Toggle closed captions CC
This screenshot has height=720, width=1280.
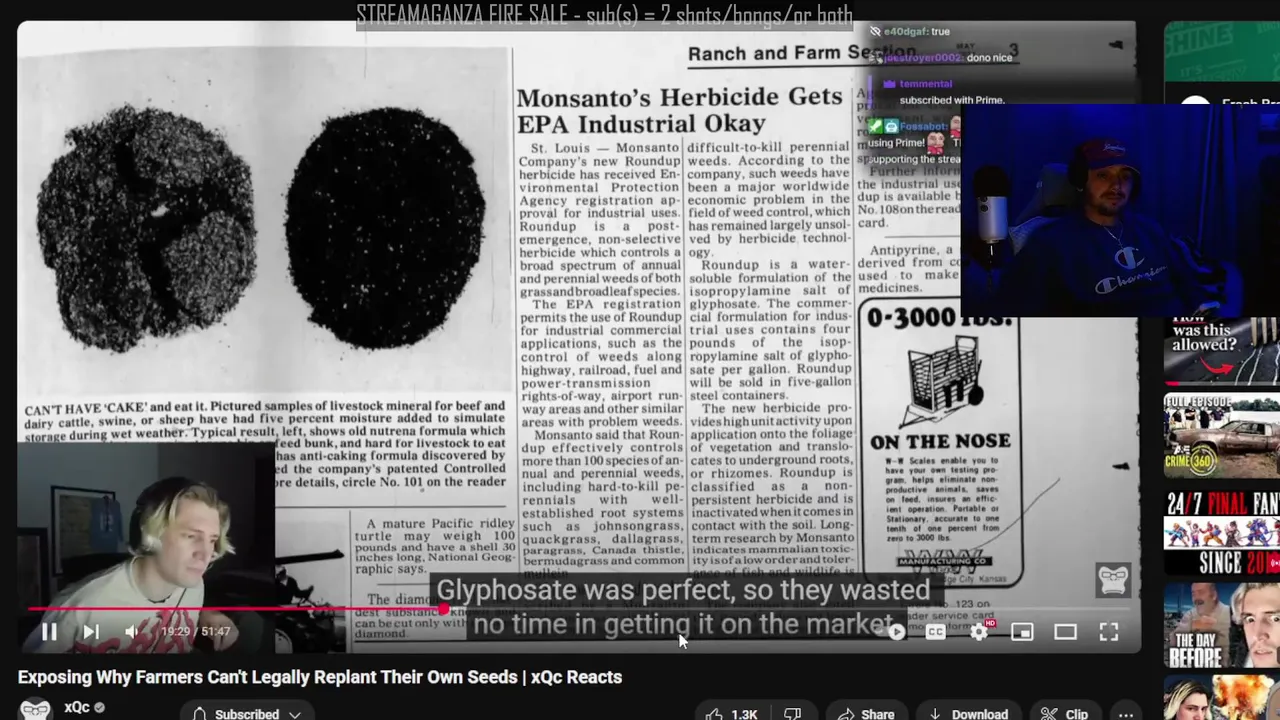(x=936, y=631)
